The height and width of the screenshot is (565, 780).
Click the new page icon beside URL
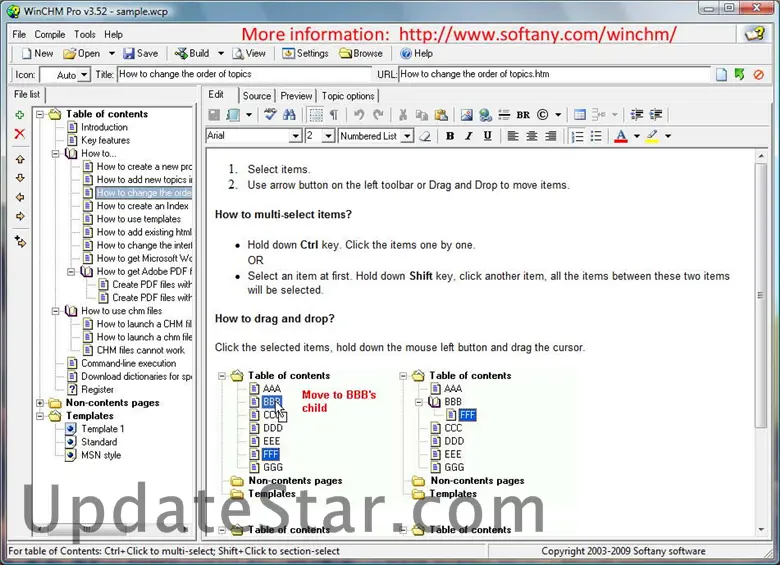(x=721, y=75)
